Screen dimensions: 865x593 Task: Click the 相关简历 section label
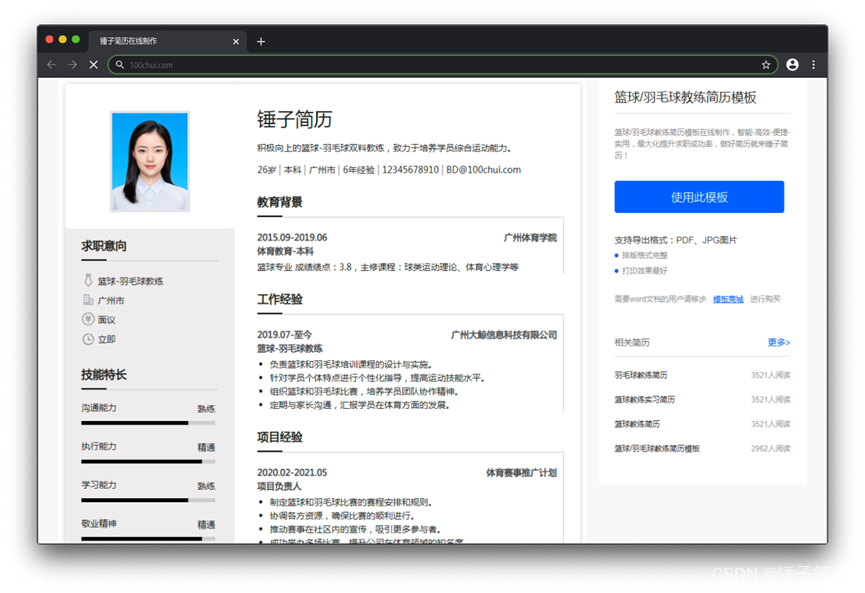click(632, 343)
